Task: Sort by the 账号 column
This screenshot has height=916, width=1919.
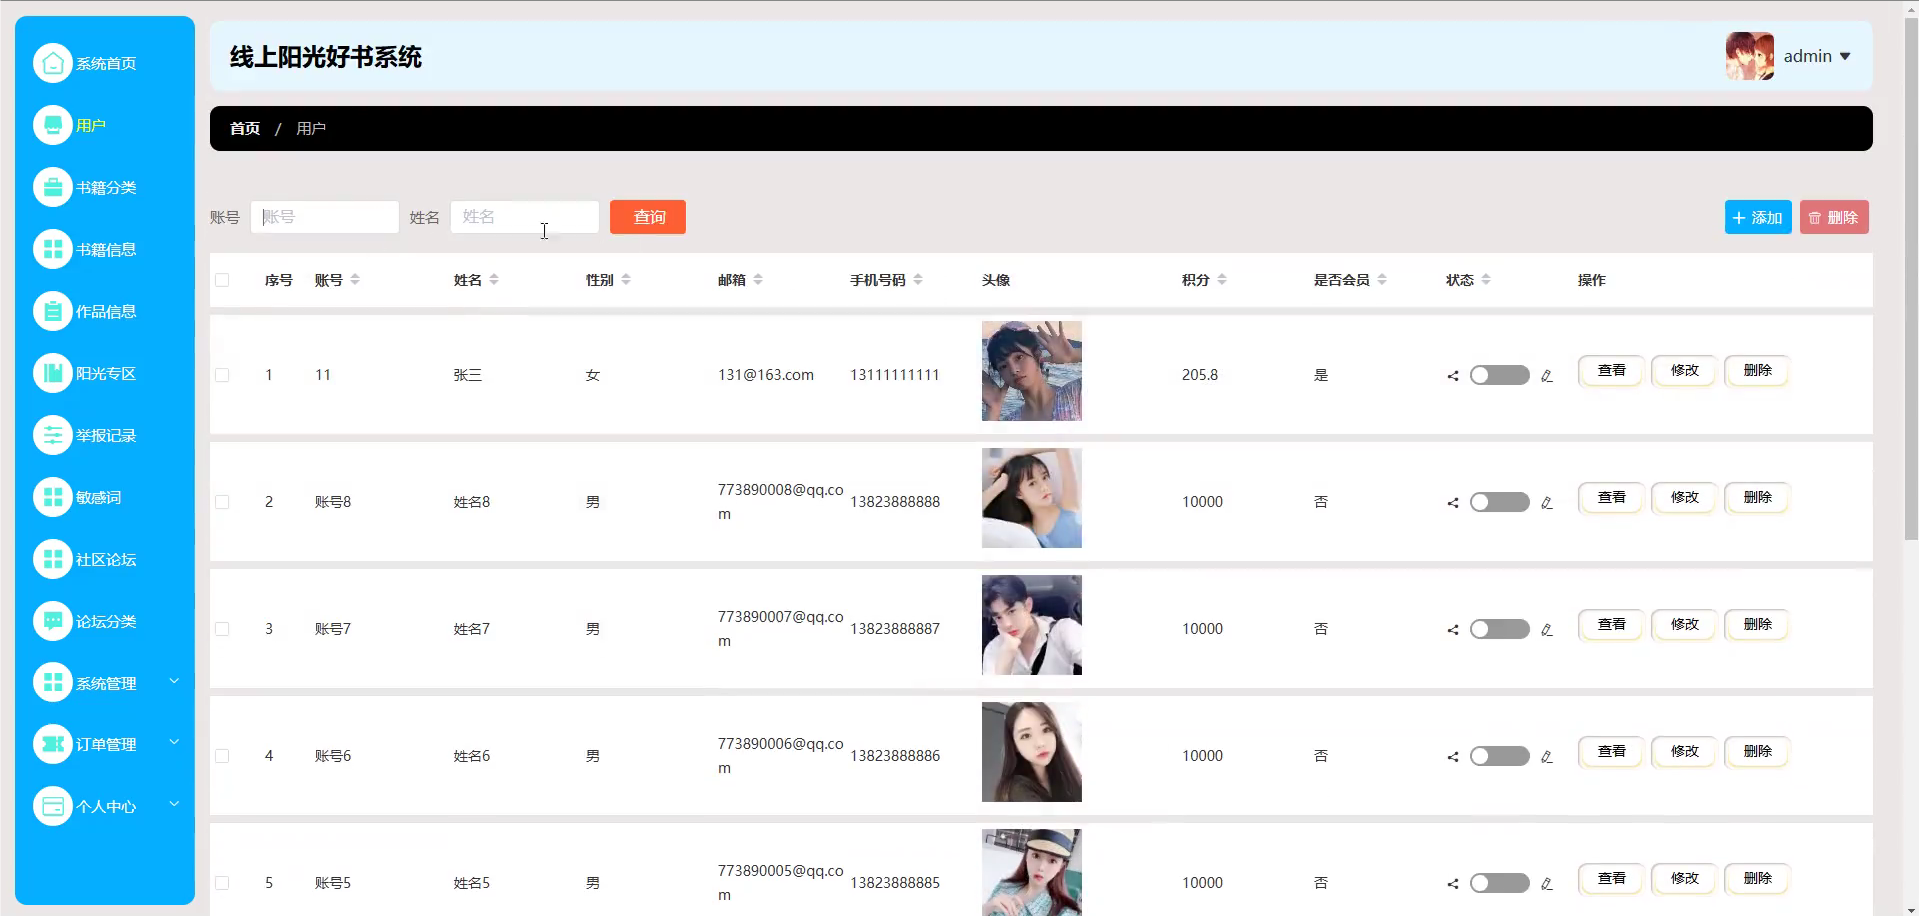Action: (x=355, y=280)
